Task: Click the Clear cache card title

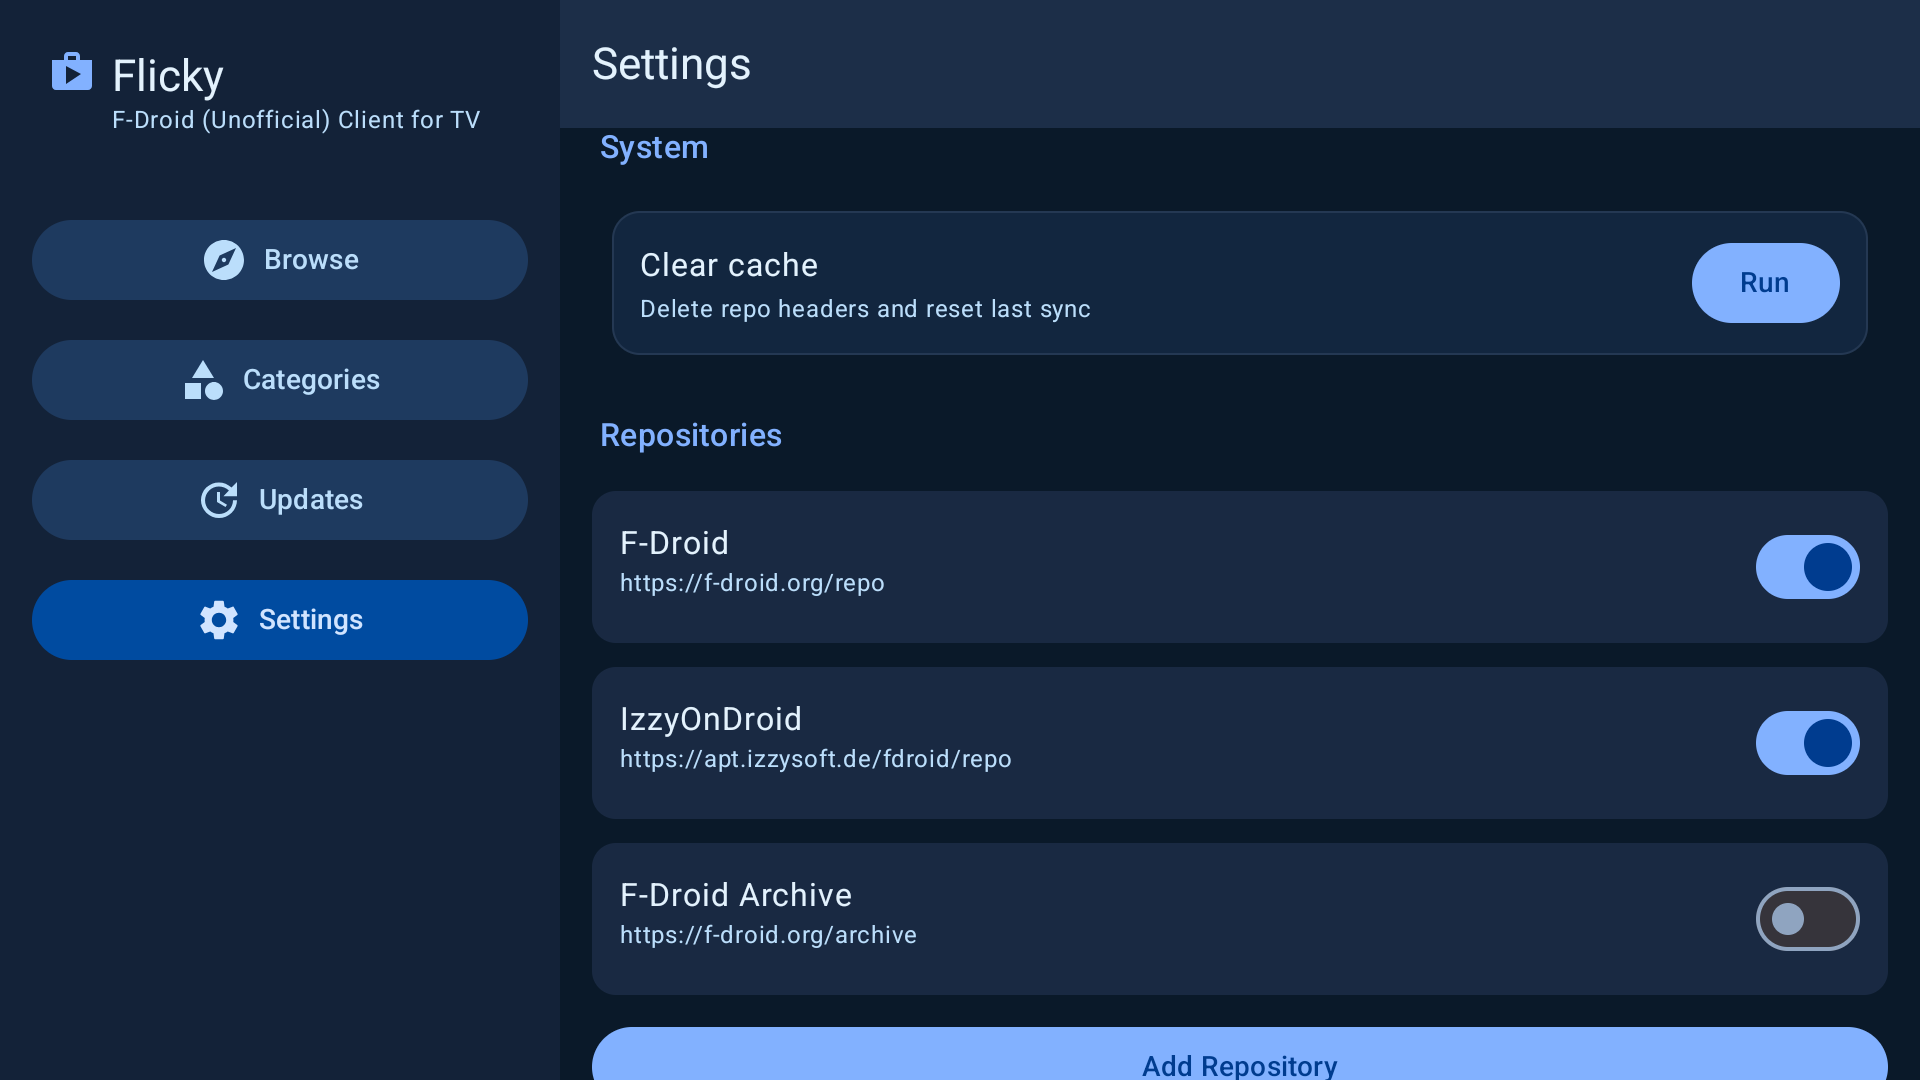Action: click(729, 265)
